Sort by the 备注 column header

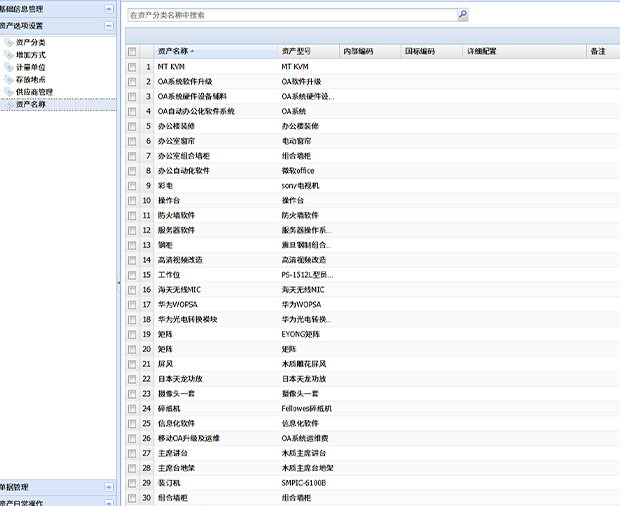[x=603, y=51]
